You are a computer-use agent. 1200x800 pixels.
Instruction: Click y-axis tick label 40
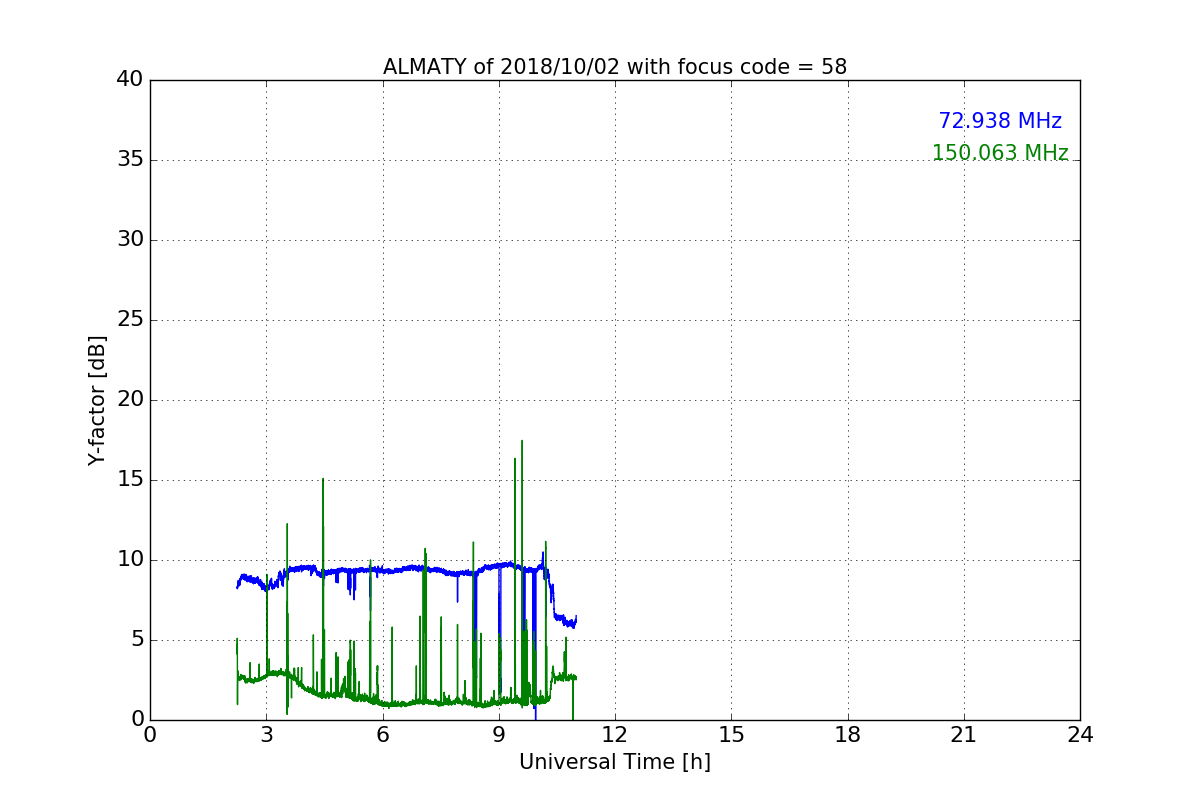click(130, 80)
